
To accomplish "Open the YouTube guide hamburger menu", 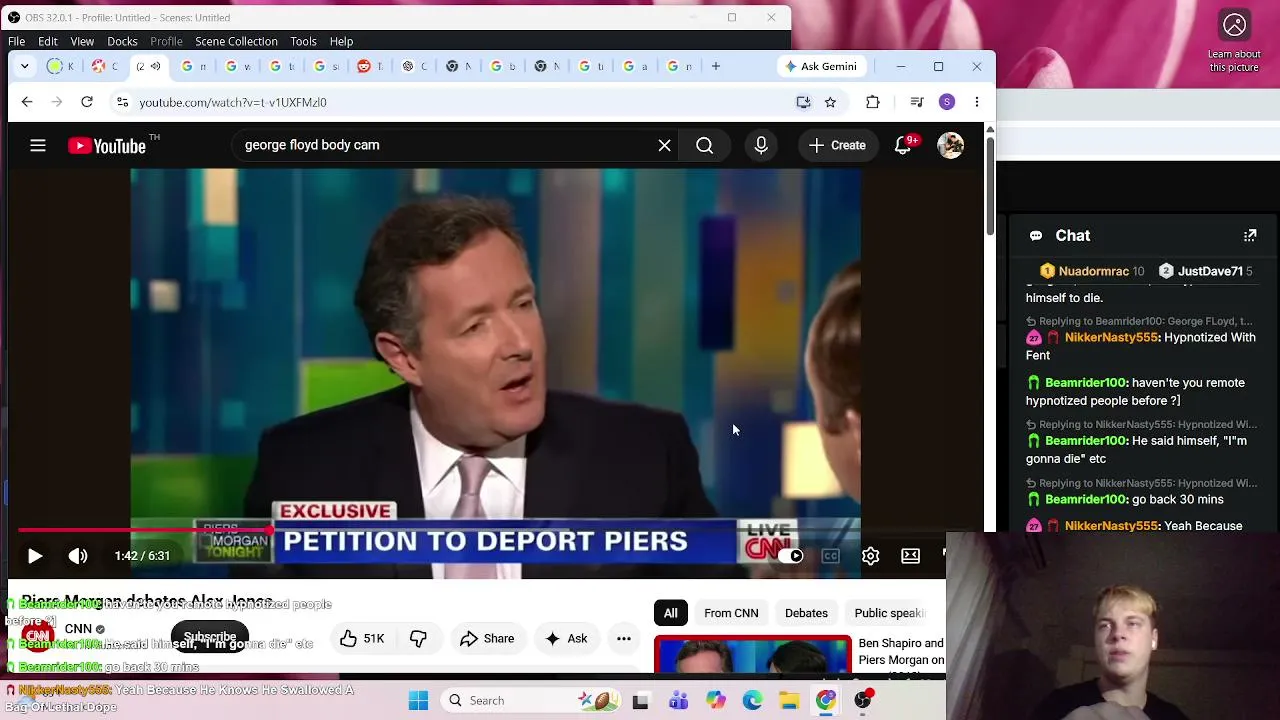I will pos(38,146).
